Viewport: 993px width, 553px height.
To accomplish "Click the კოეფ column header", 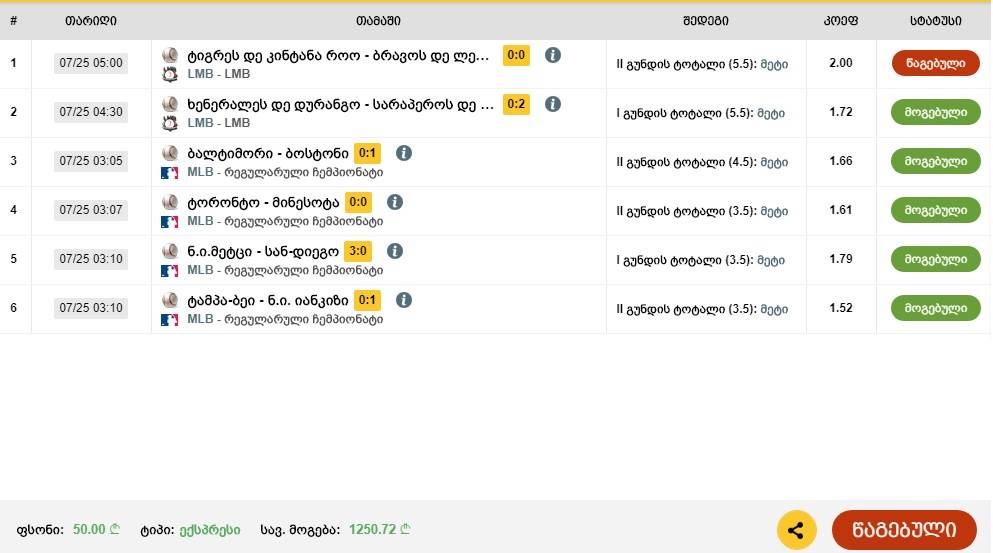I will coord(840,21).
